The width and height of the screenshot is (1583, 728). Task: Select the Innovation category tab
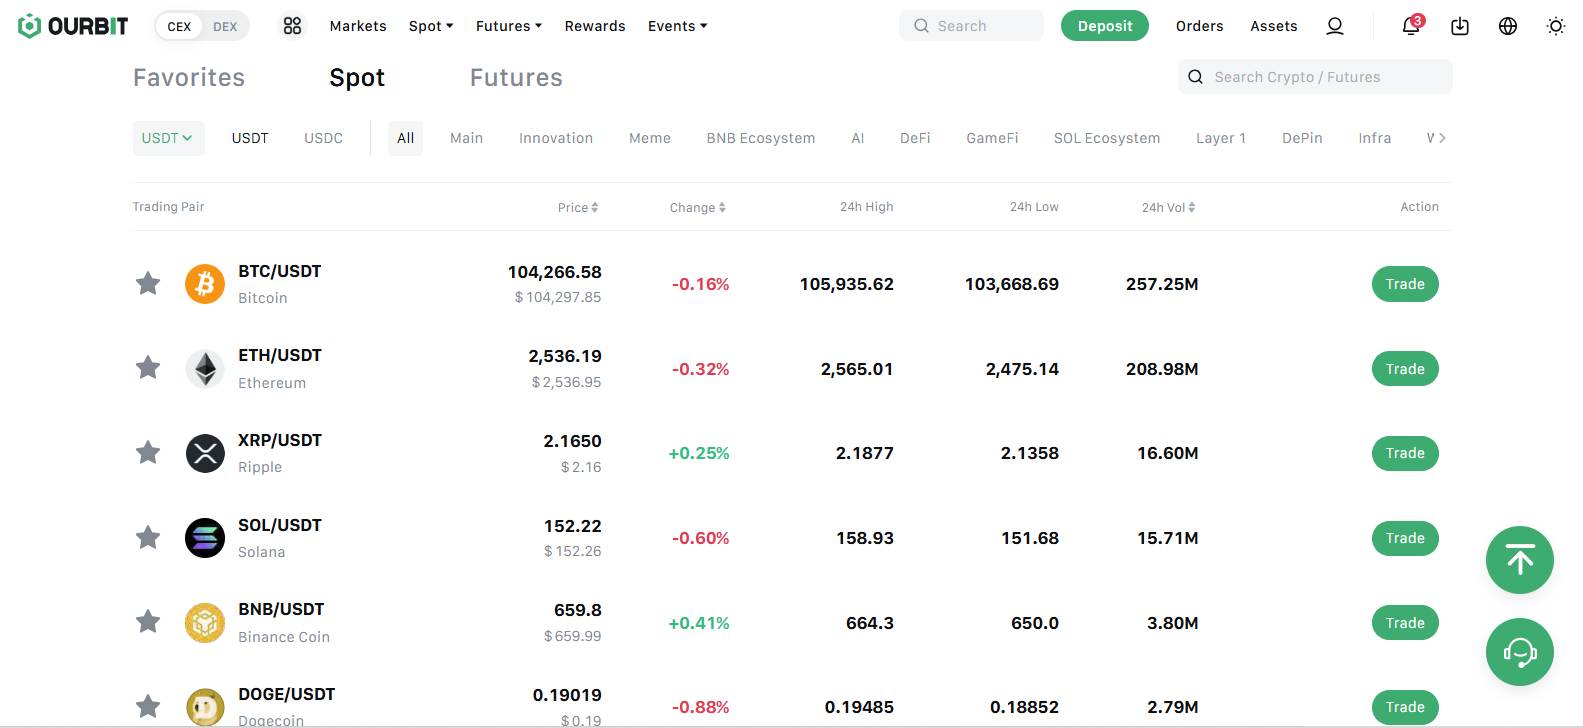click(x=556, y=138)
